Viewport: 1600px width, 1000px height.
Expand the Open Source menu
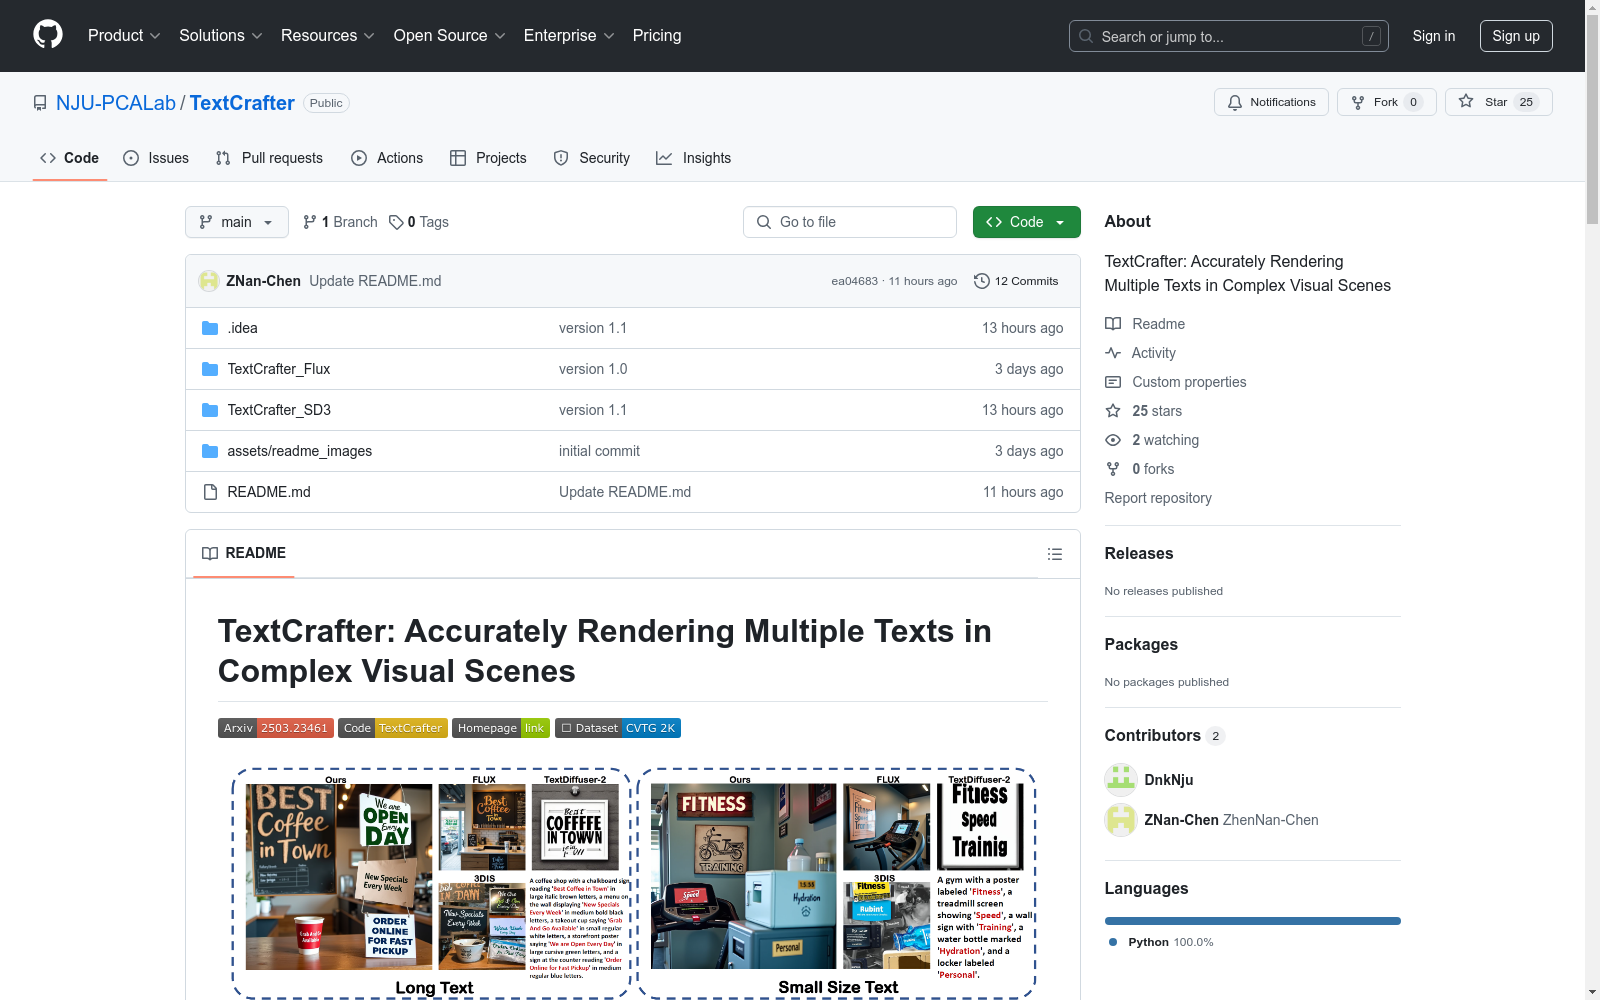[450, 36]
